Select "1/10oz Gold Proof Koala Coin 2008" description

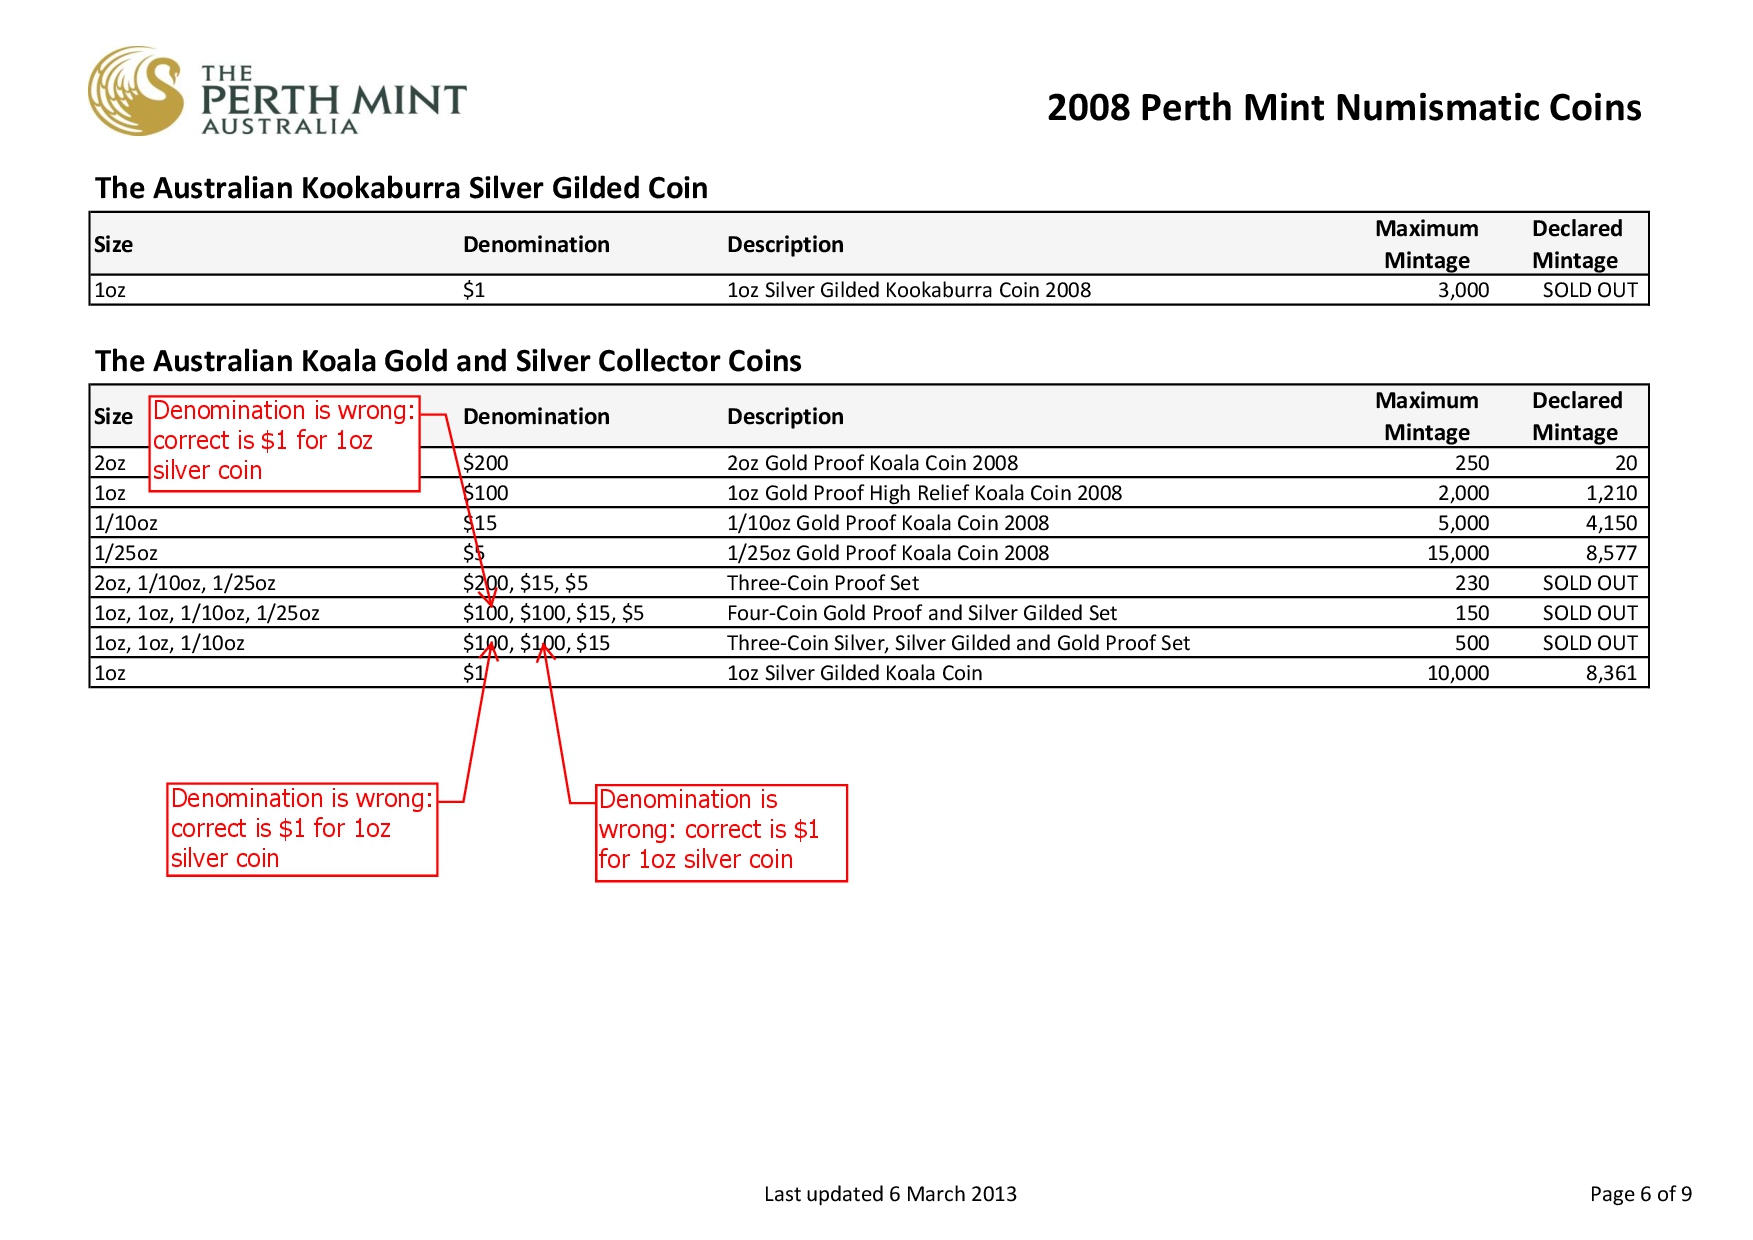tap(888, 523)
